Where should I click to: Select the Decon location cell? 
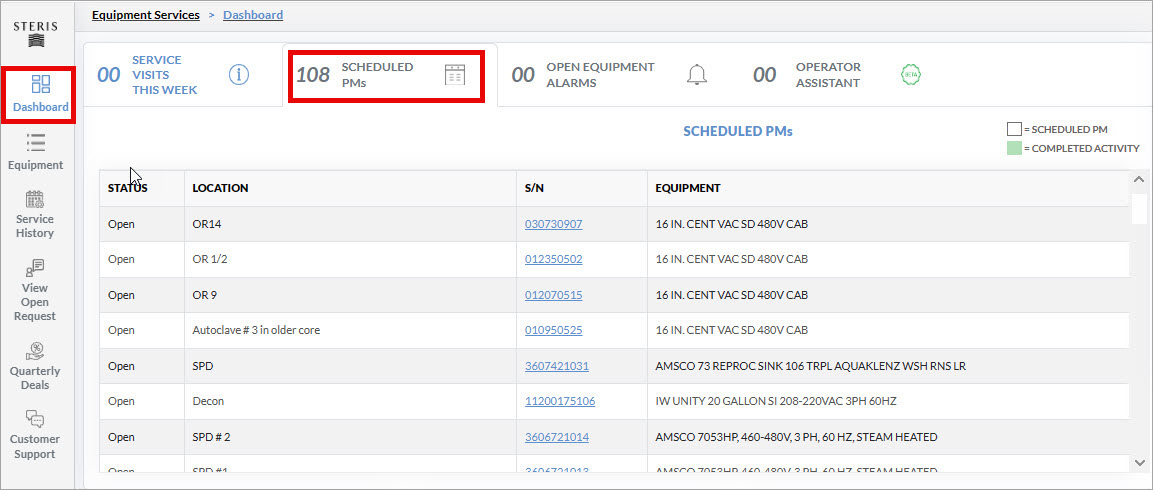350,401
